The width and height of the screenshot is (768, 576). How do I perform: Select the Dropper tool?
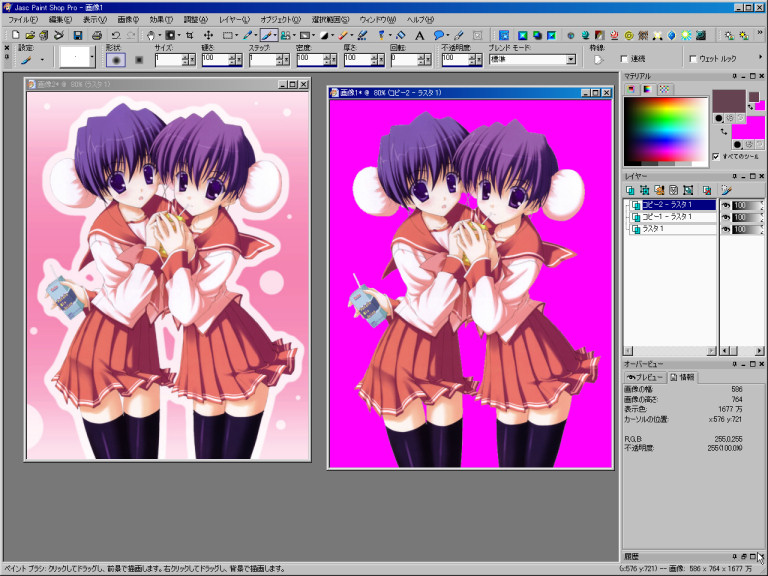(247, 35)
